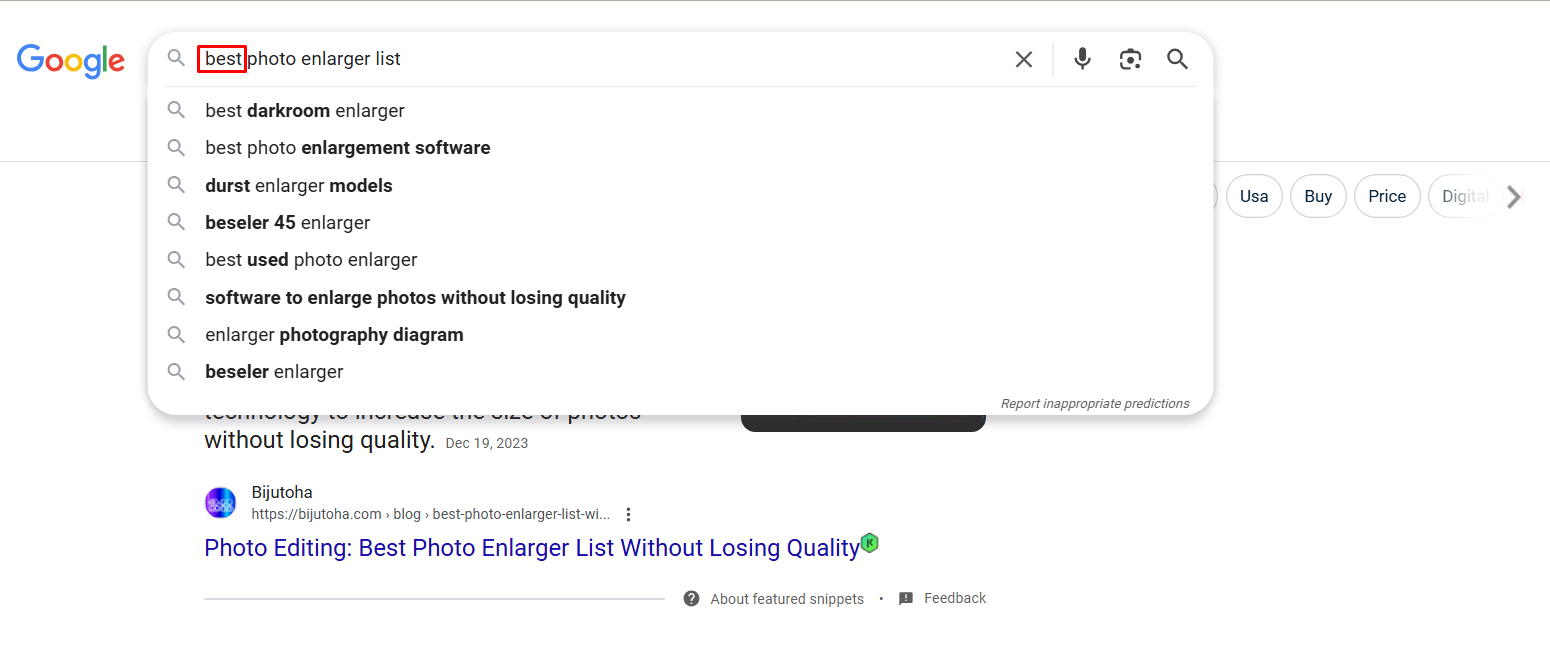
Task: Click the magnifier icon left of the search field
Action: click(176, 59)
